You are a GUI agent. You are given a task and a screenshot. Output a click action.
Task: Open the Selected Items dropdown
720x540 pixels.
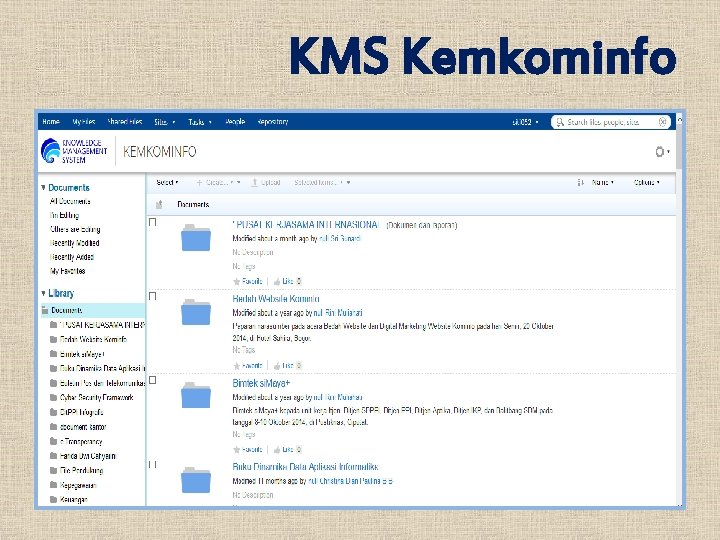coord(322,182)
